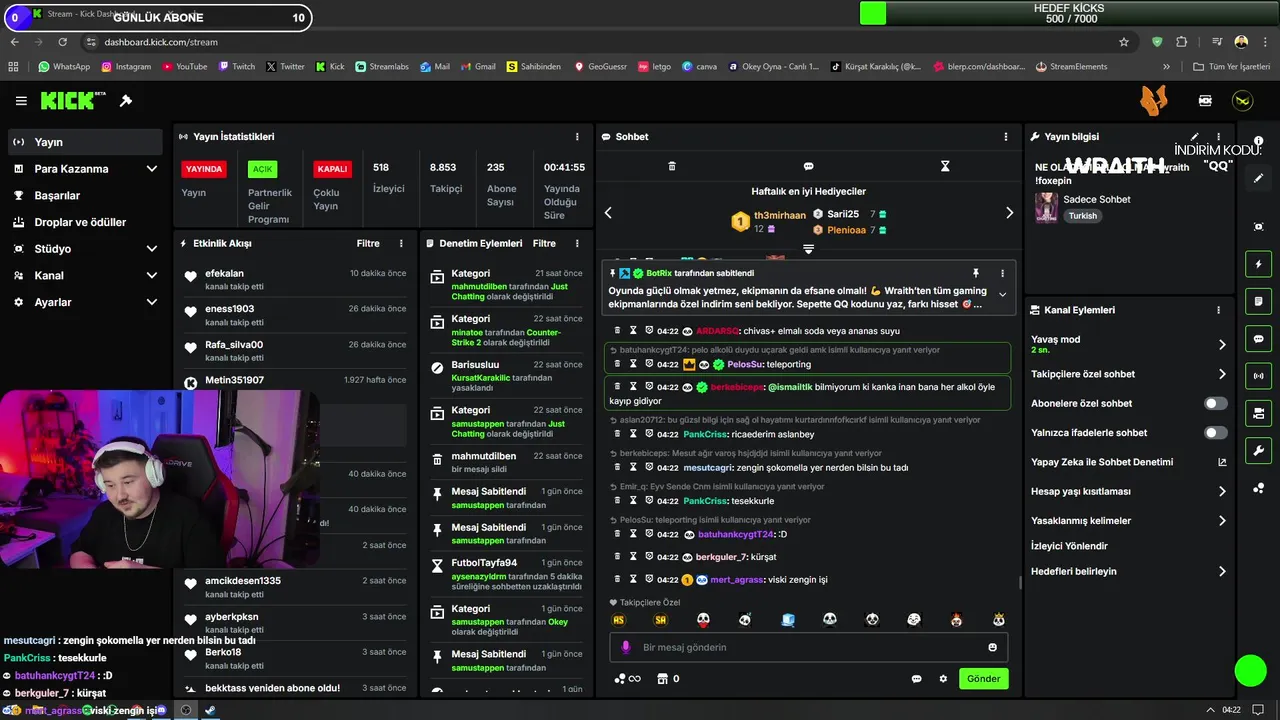The height and width of the screenshot is (720, 1280).
Task: Open Sohbet panel three-dot menu
Action: (x=1006, y=137)
